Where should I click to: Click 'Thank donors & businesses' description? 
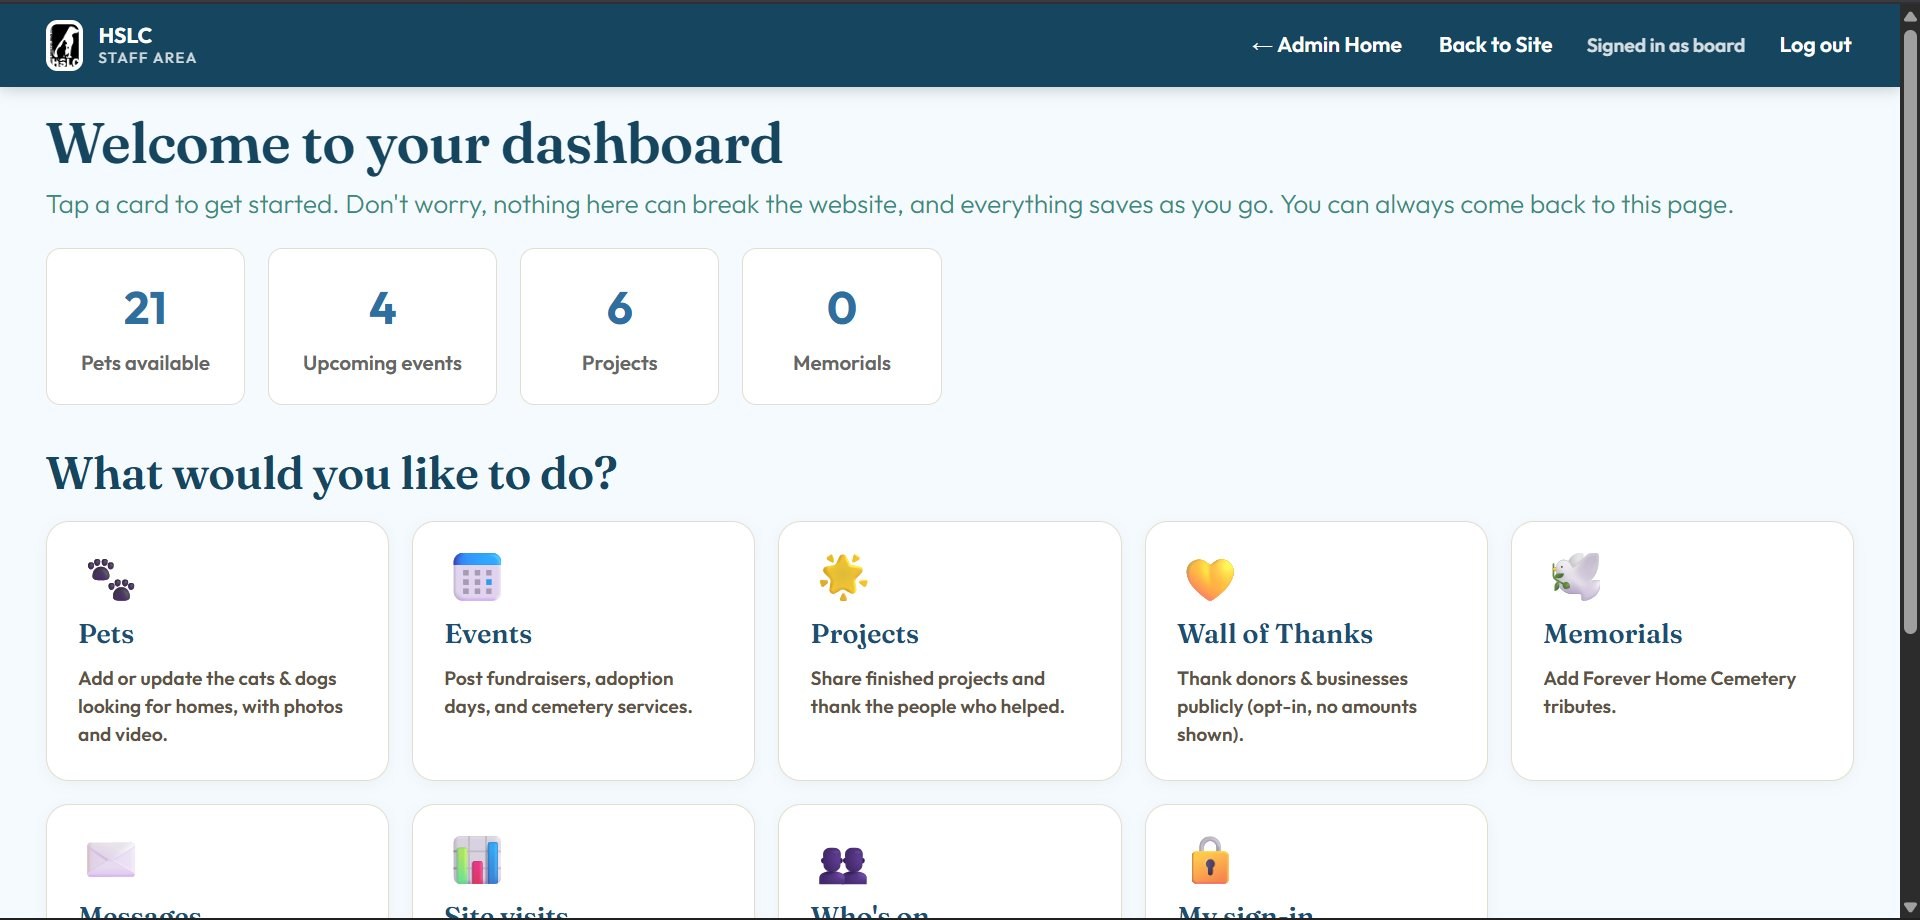1297,706
